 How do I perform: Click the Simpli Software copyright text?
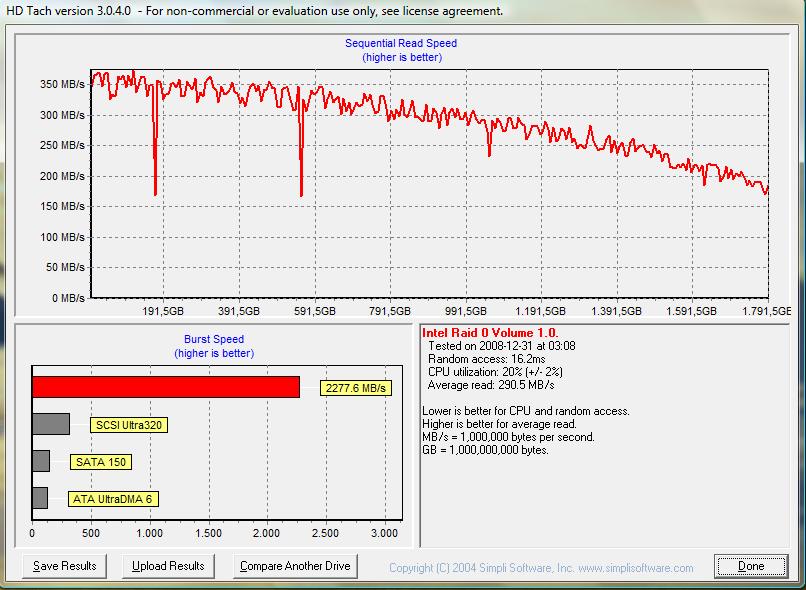point(541,568)
